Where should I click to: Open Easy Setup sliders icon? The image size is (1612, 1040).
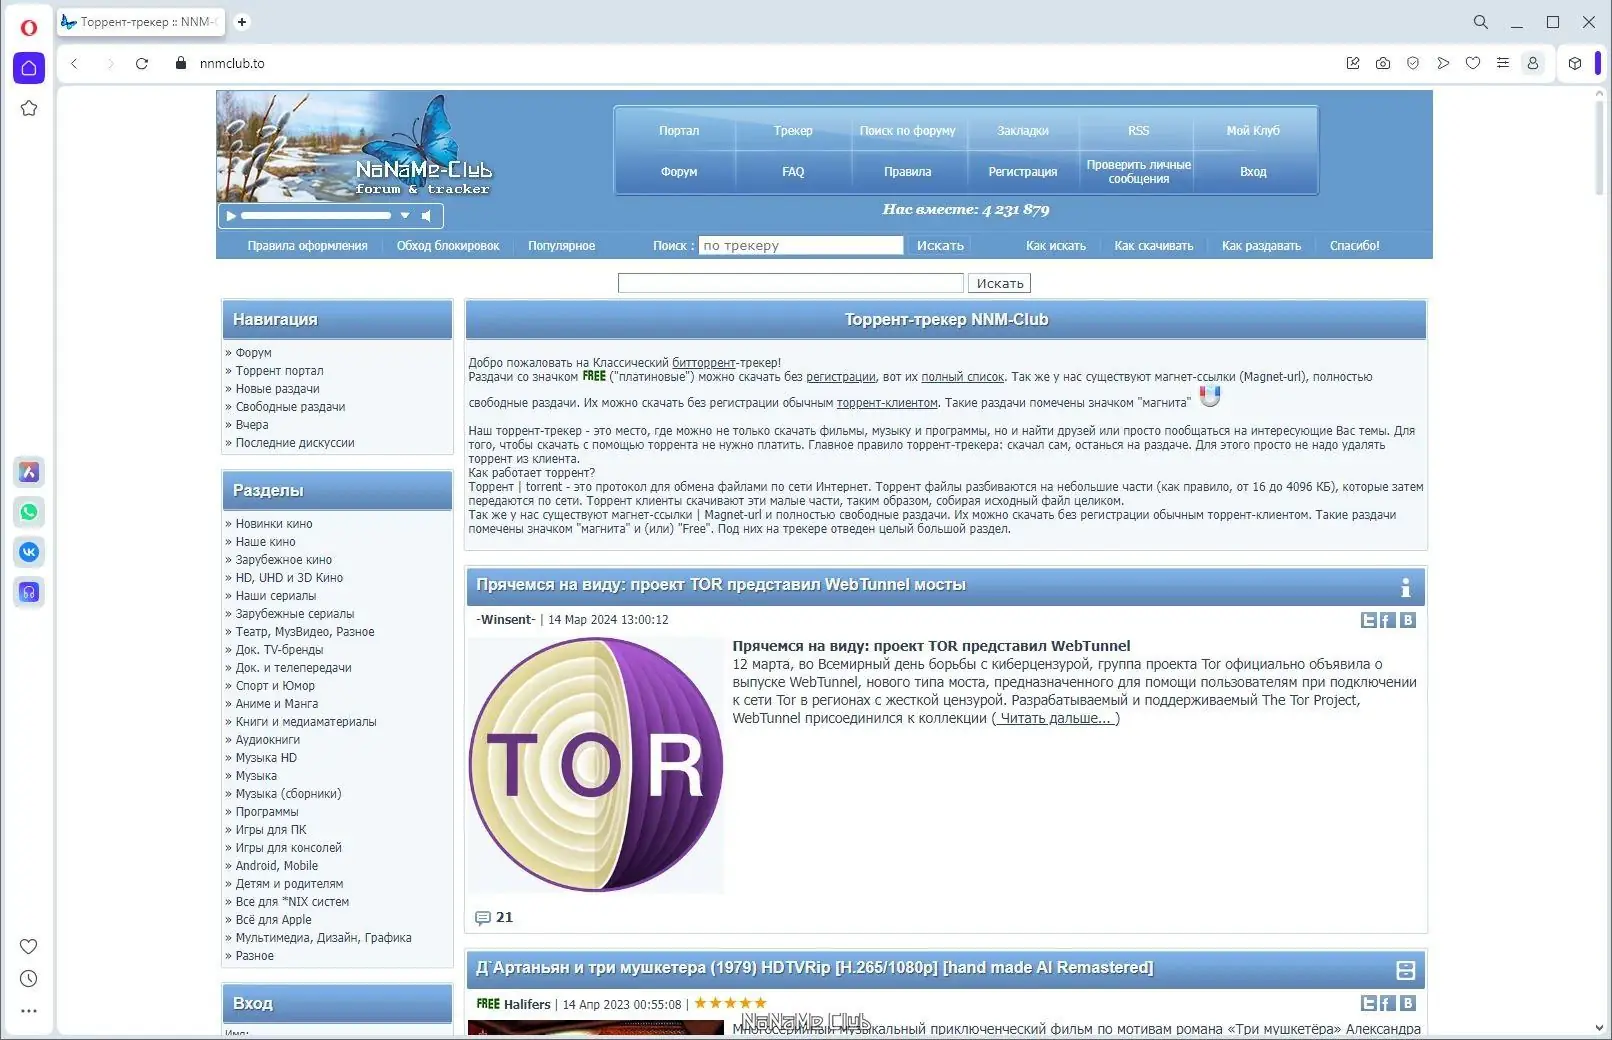point(1502,63)
